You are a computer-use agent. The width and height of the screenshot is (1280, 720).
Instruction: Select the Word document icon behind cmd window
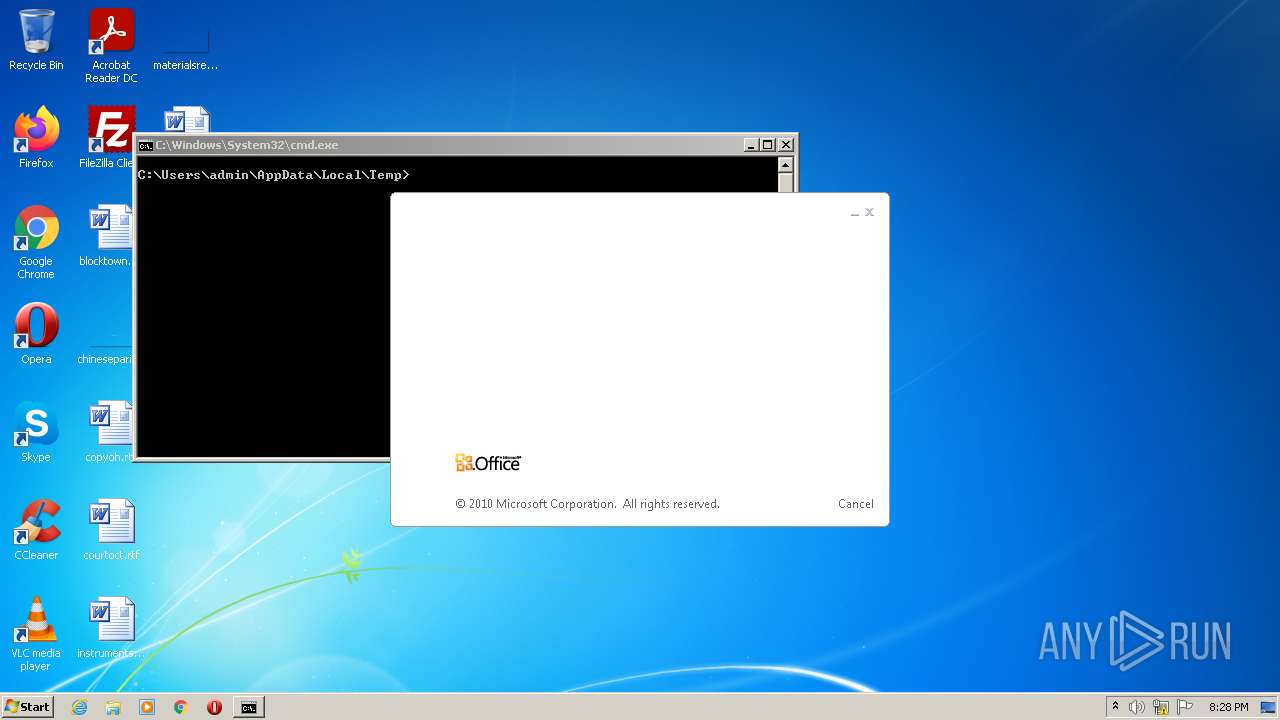coord(186,120)
